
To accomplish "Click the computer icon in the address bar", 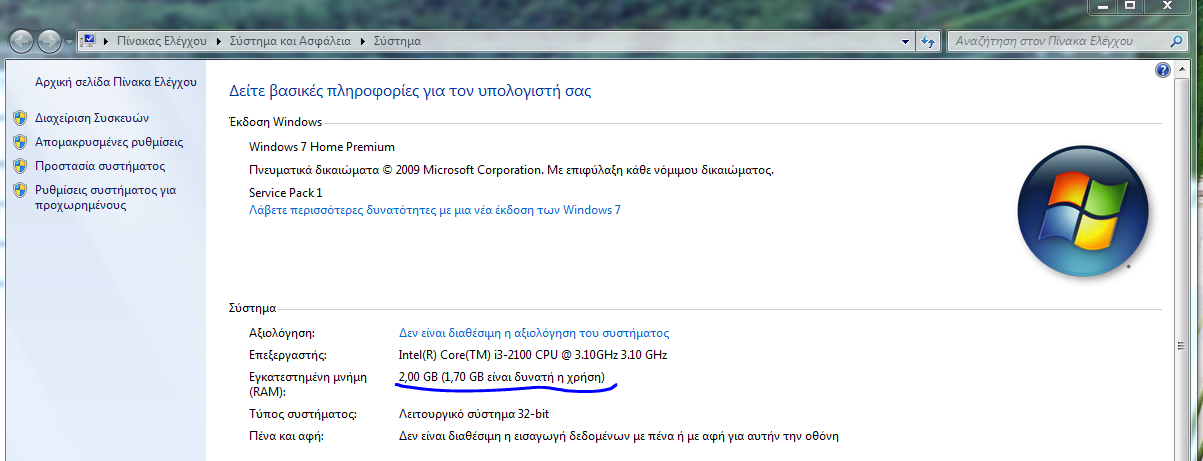I will [88, 41].
